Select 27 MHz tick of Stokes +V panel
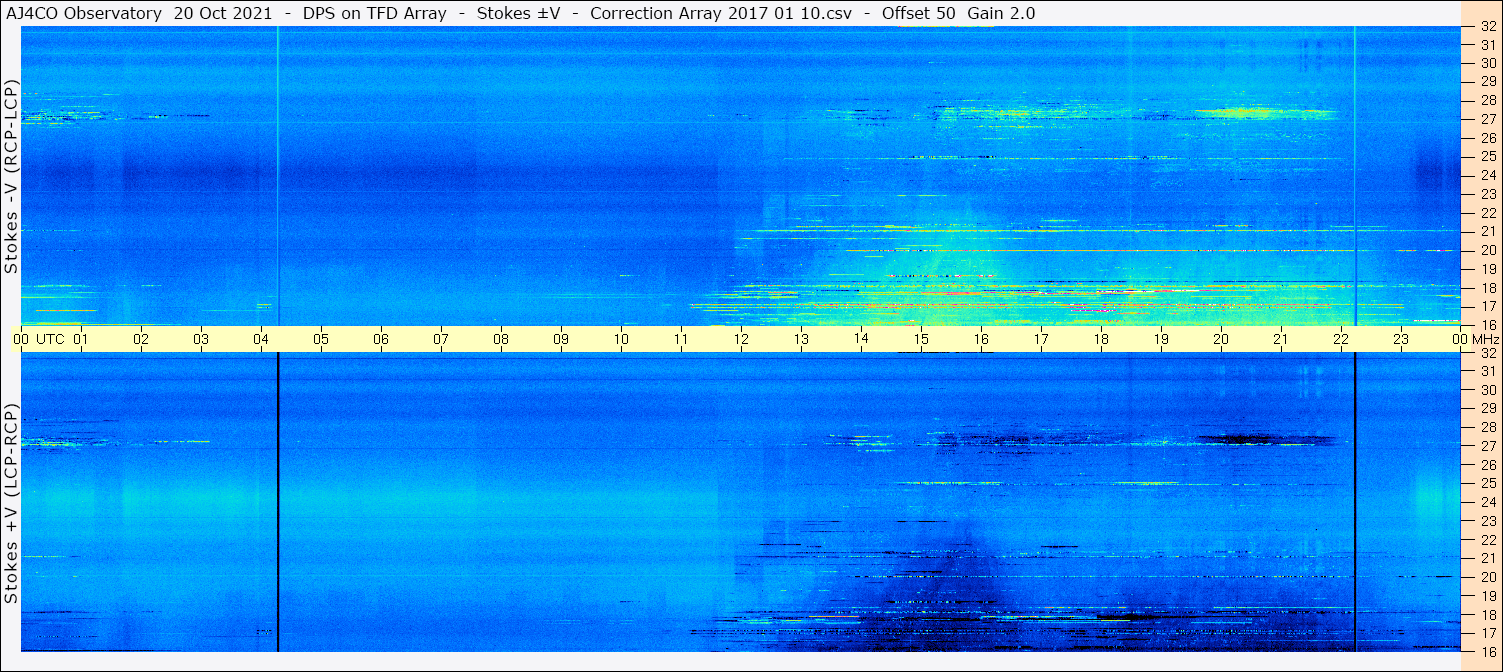Viewport: 1503px width, 672px height. [x=1487, y=446]
